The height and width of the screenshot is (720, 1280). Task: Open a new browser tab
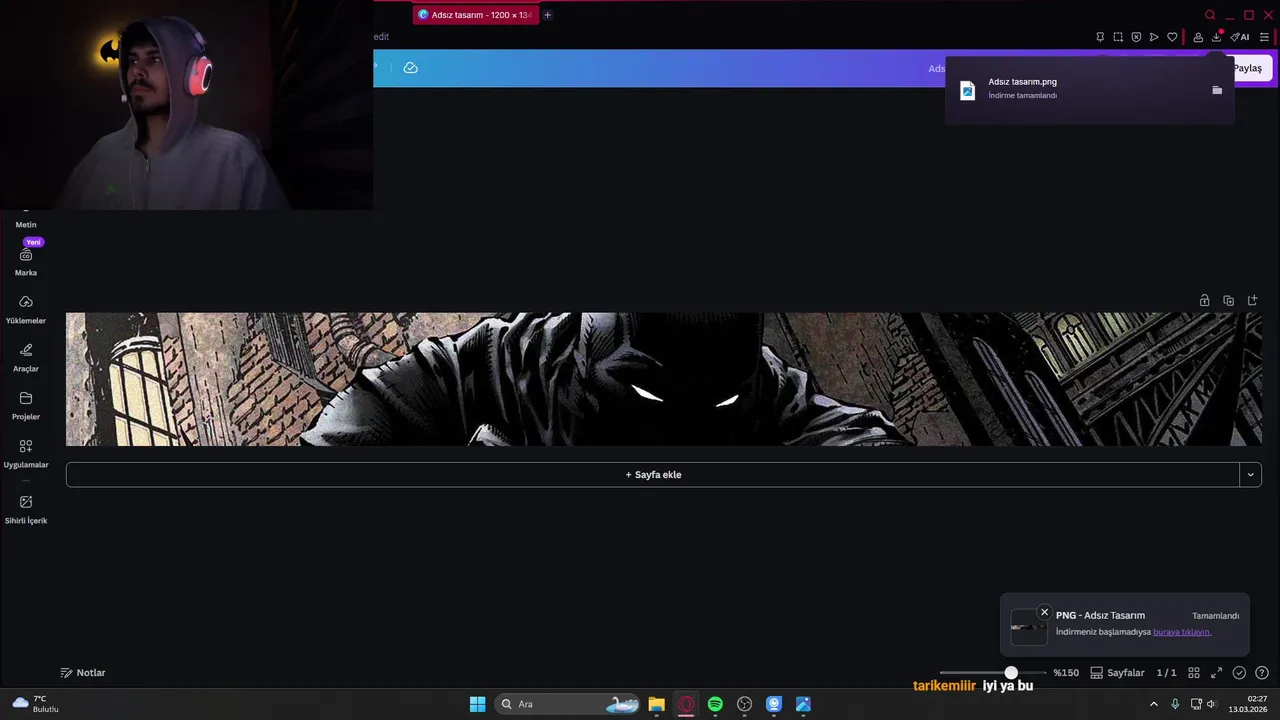click(547, 15)
